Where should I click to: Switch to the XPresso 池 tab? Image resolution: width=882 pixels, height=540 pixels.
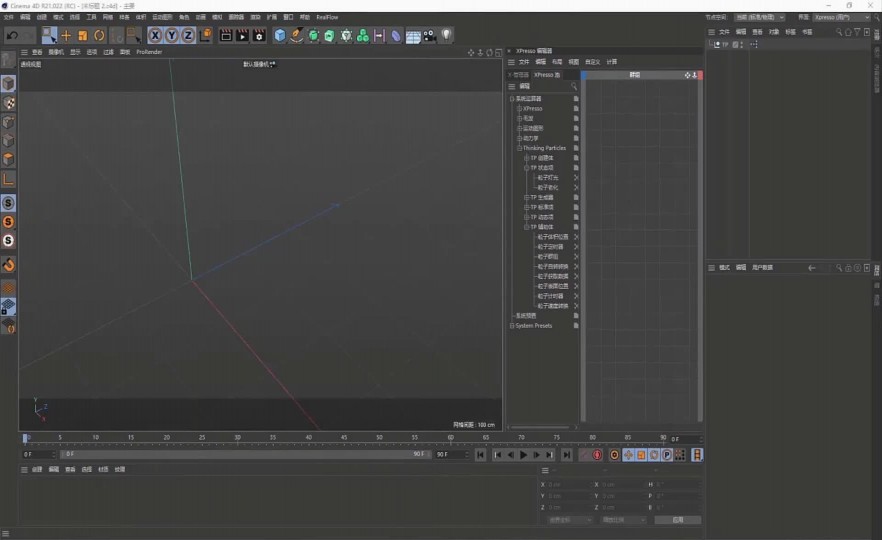pyautogui.click(x=547, y=75)
